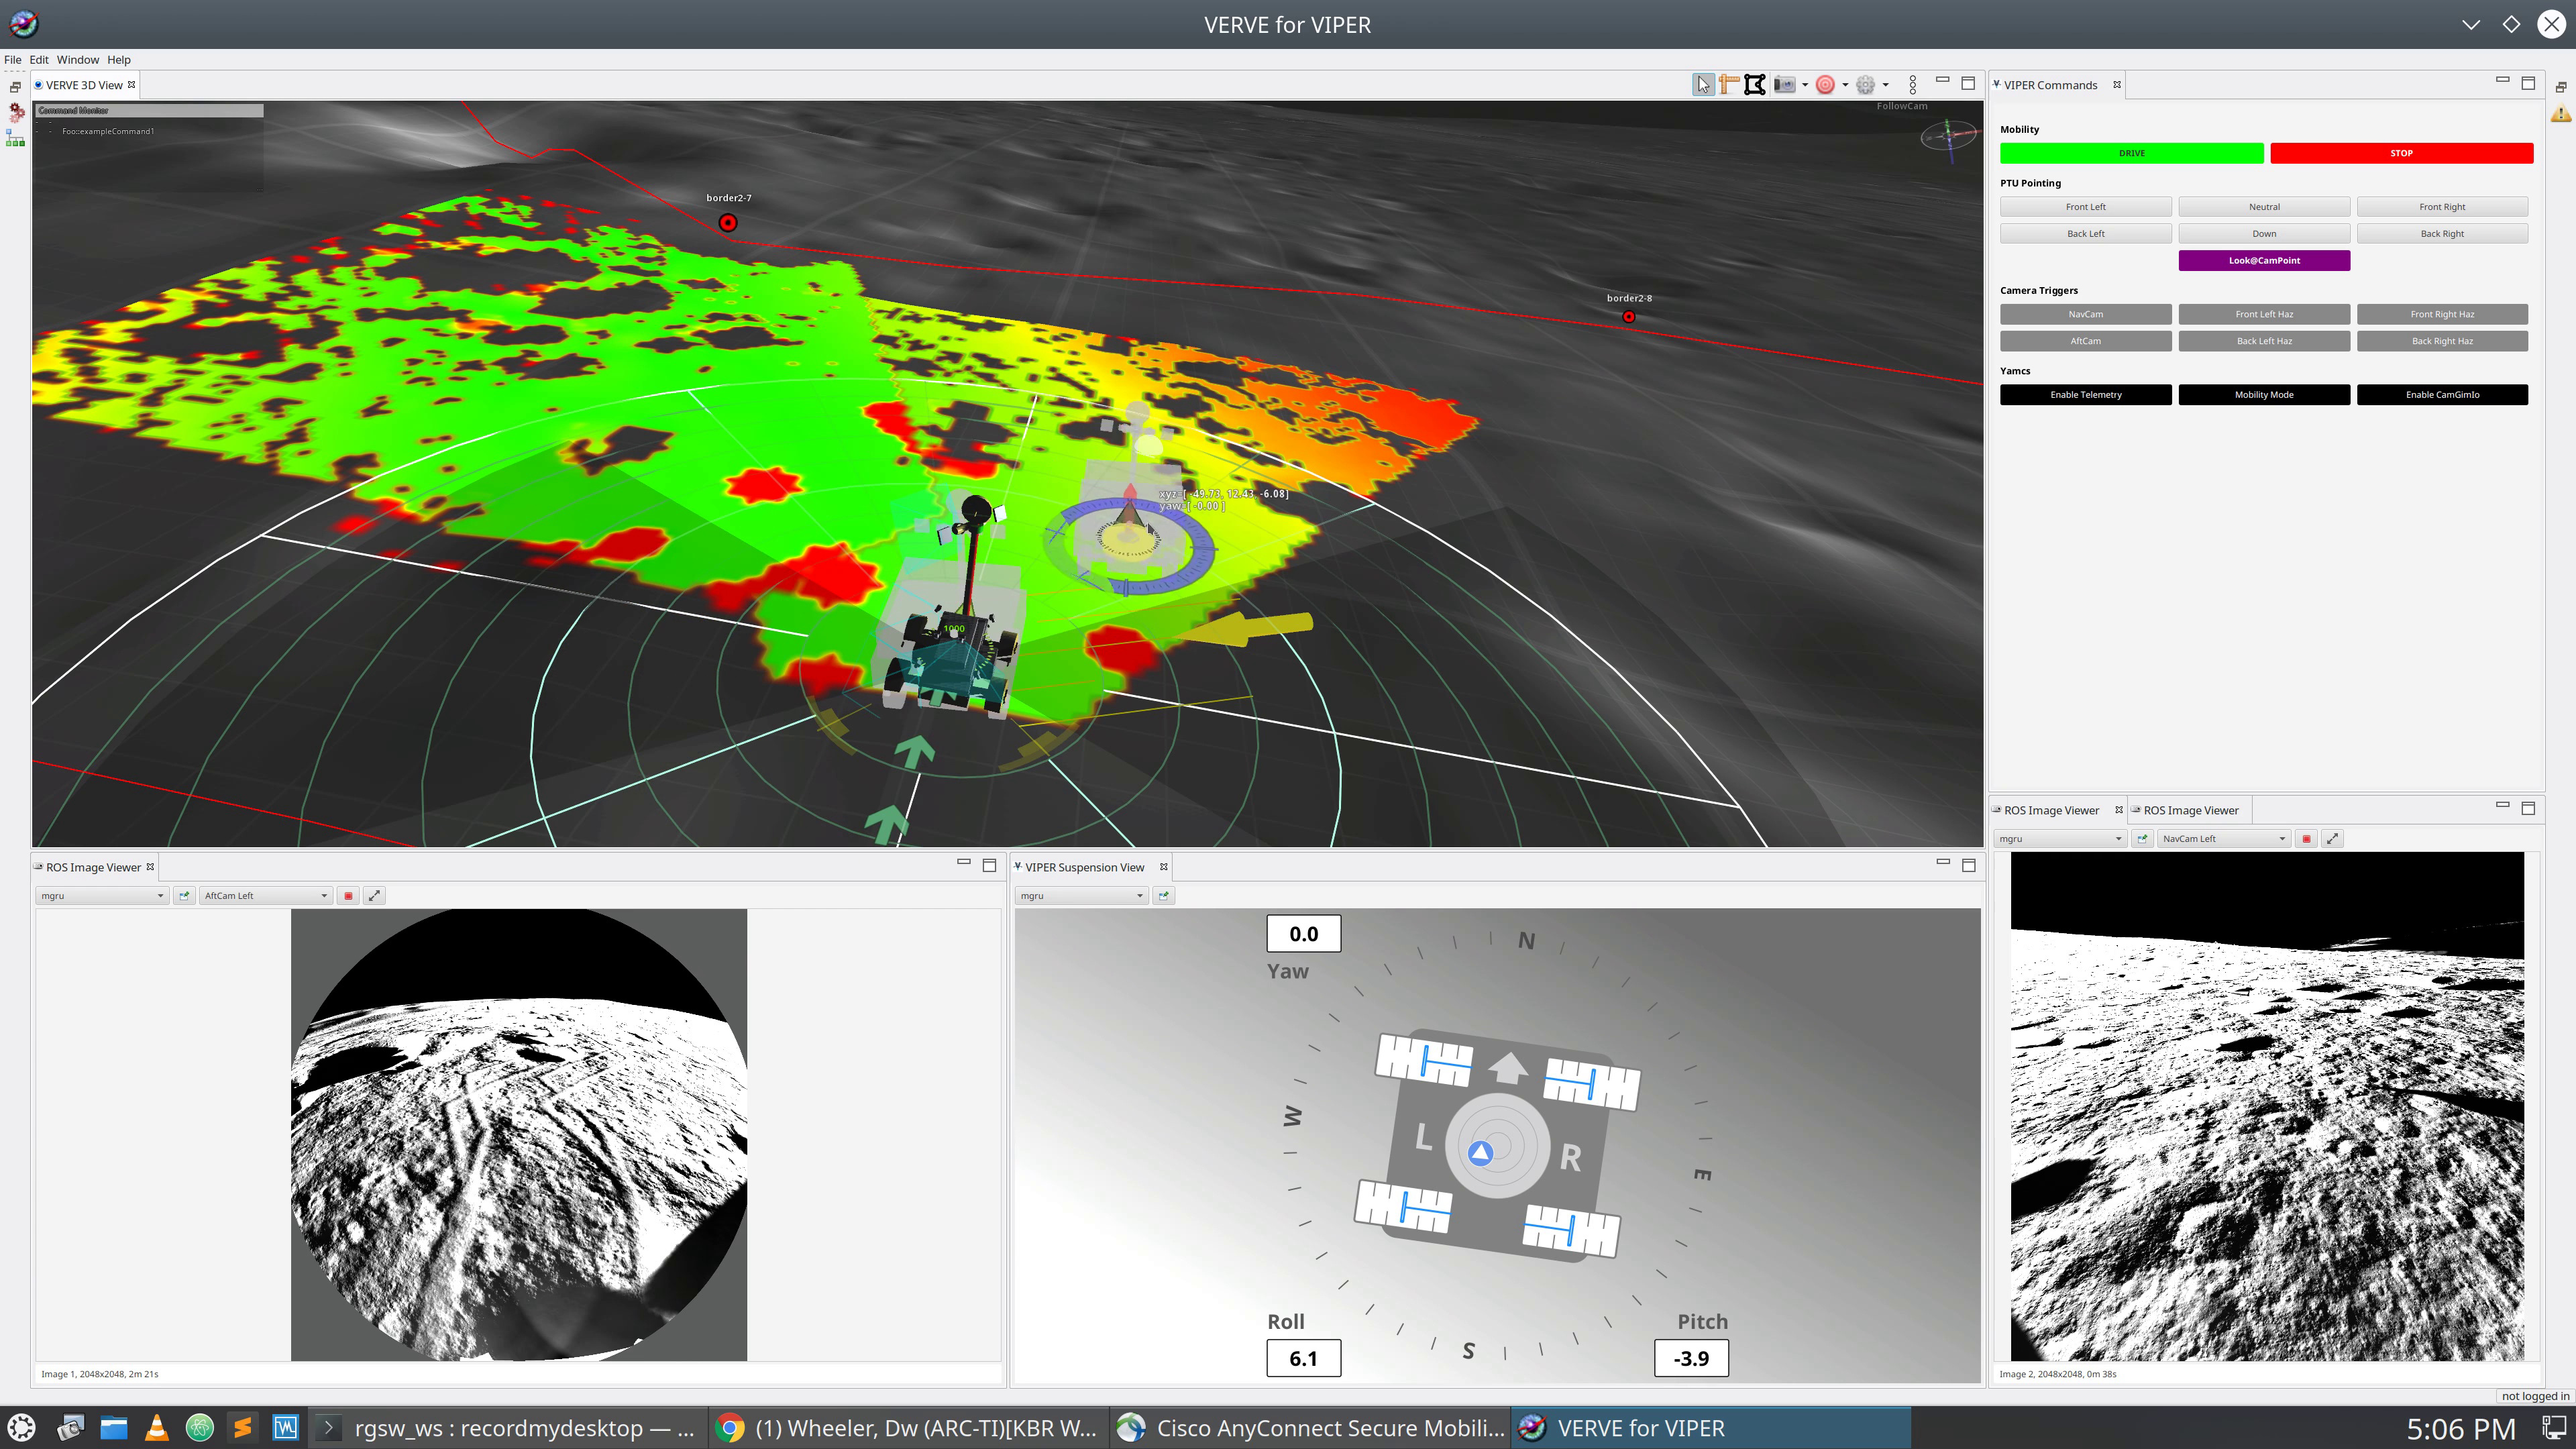The width and height of the screenshot is (2576, 1449).
Task: Open mgru dropdown in AftCam image viewer
Action: 102,896
